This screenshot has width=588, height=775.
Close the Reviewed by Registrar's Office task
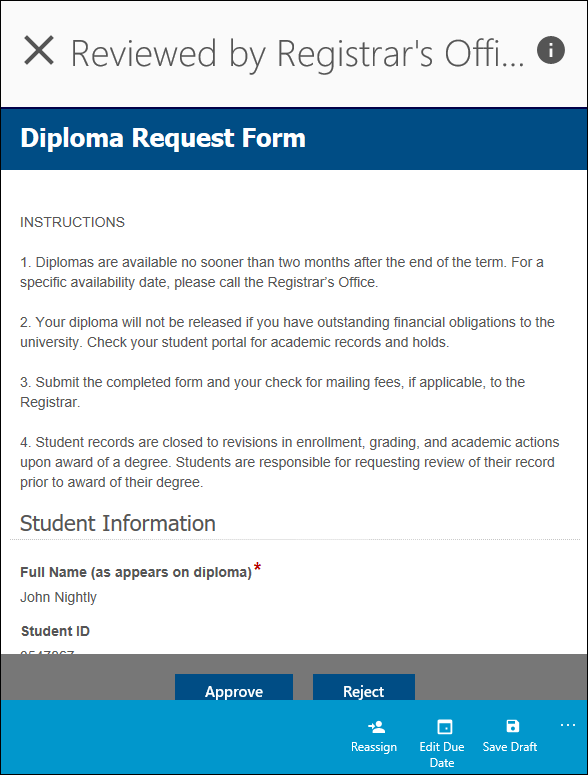click(x=39, y=50)
